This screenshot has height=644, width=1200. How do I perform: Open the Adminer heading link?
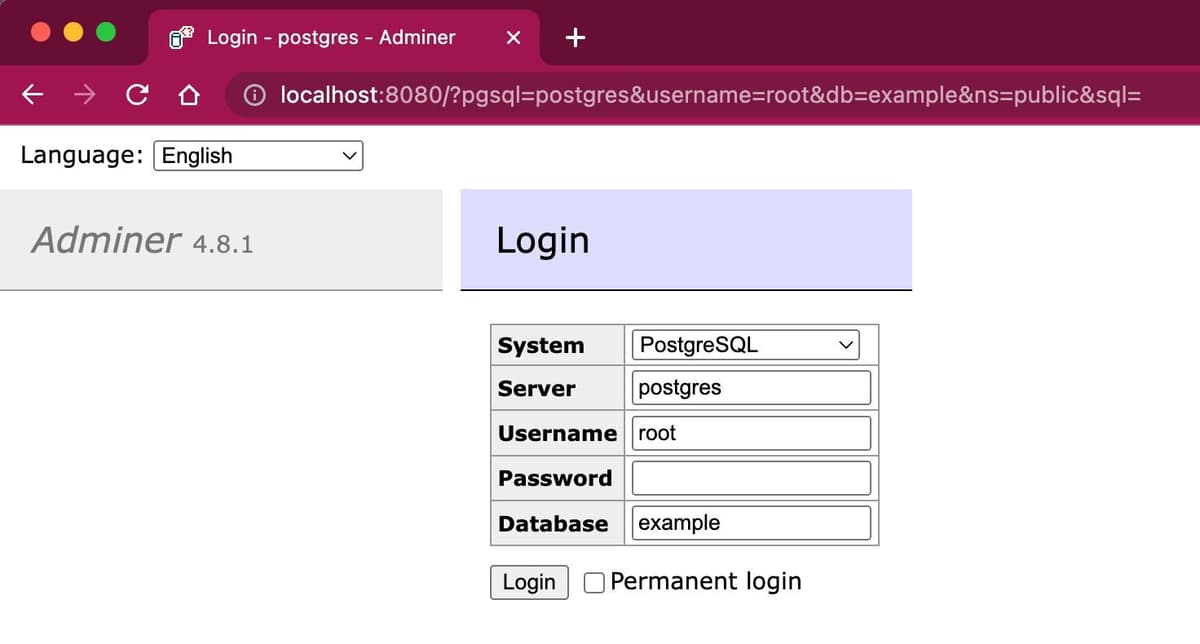tap(106, 240)
